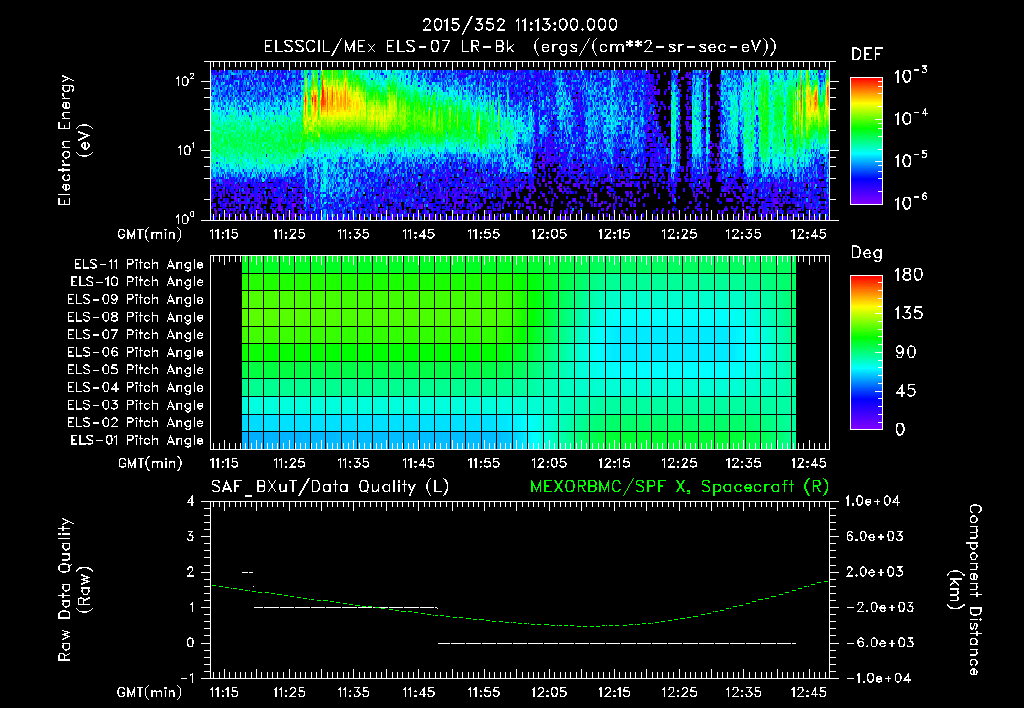Click the 180 value on the Deg scale
The height and width of the screenshot is (708, 1024).
pos(909,275)
